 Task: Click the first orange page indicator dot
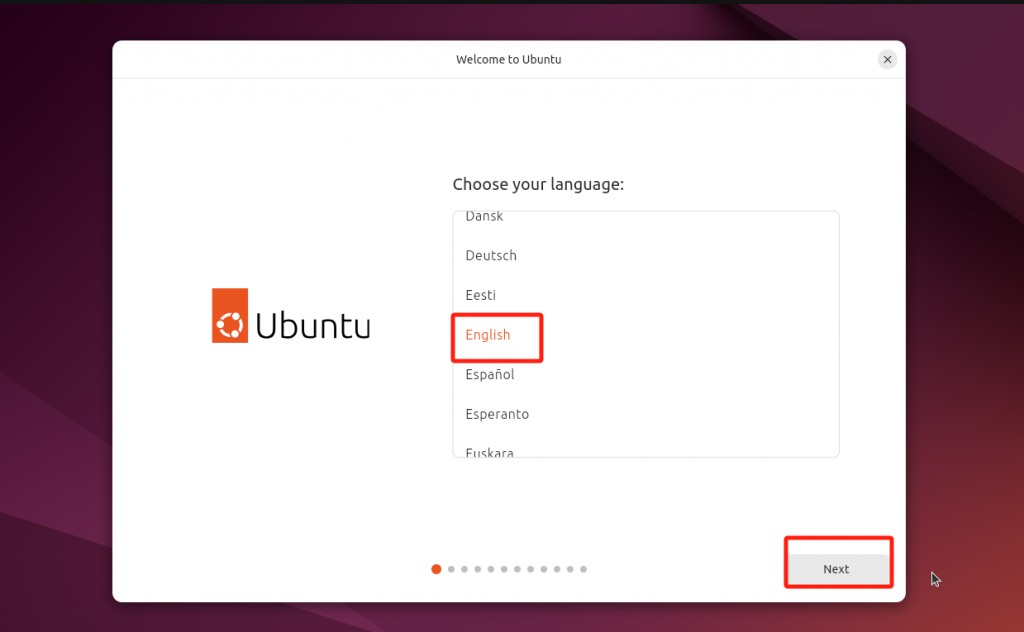click(x=436, y=569)
